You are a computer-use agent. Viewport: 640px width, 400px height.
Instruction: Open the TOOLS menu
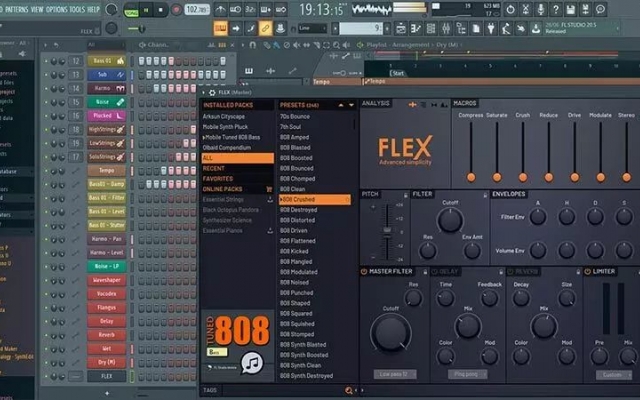(77, 9)
